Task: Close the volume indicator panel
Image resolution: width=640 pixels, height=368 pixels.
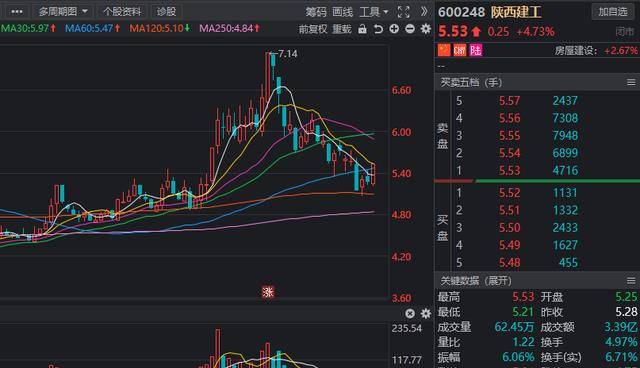Action: 410,313
